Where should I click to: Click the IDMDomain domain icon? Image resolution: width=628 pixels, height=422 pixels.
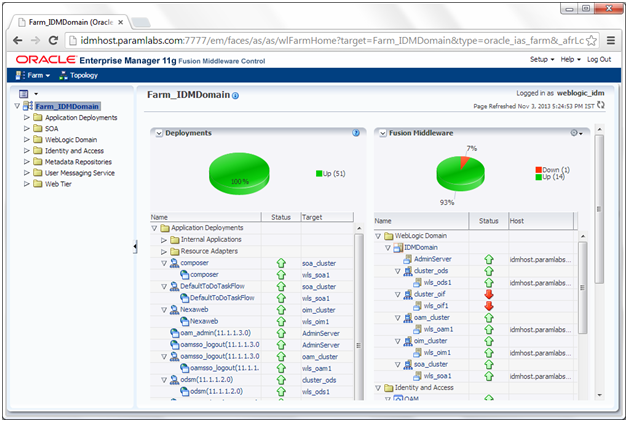click(x=398, y=248)
